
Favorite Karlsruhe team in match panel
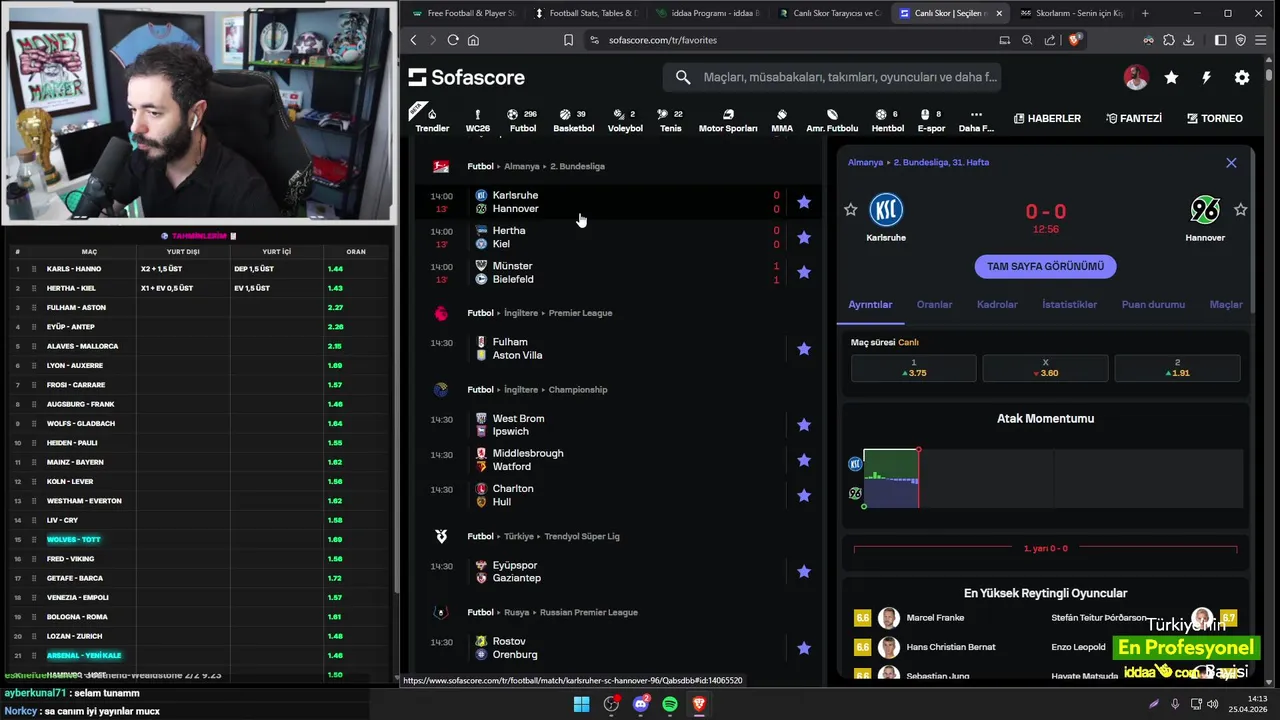click(x=851, y=209)
